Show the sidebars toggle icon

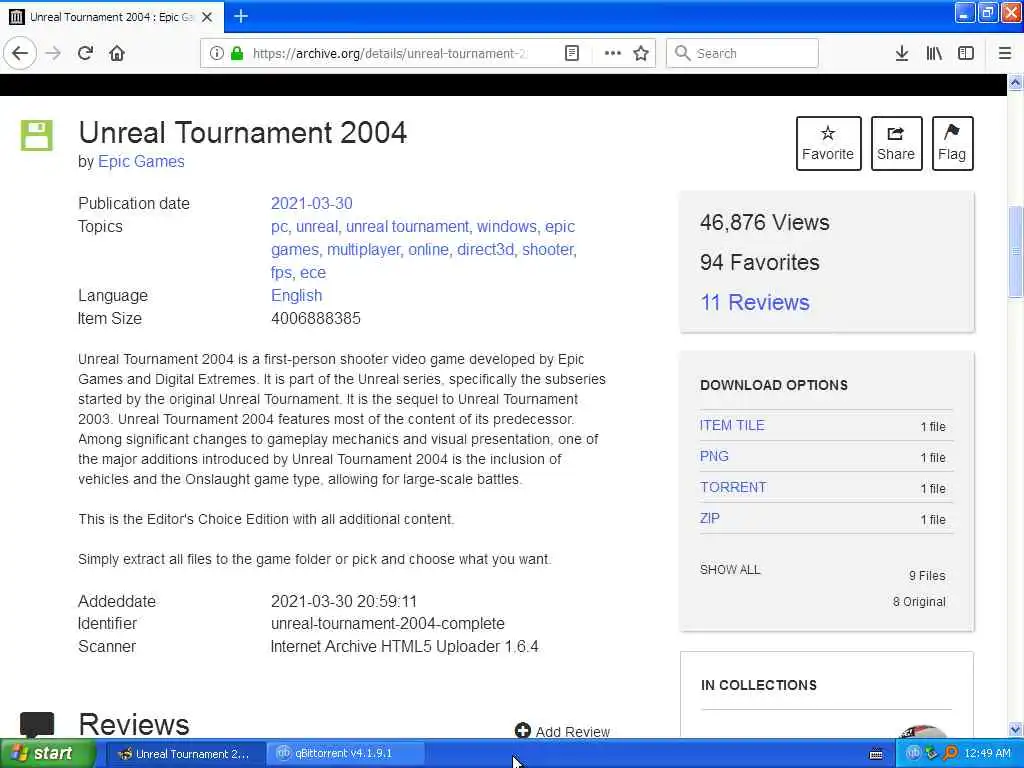pos(965,53)
